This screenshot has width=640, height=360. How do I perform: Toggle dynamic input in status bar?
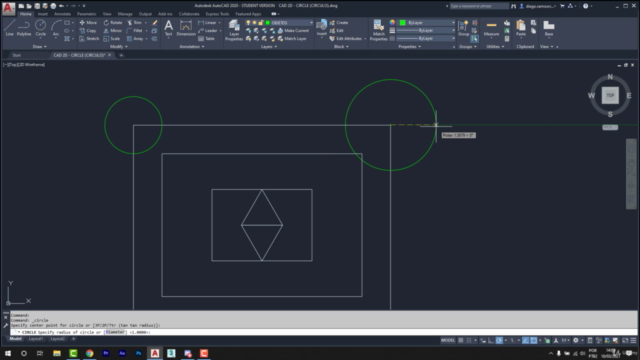(x=483, y=340)
